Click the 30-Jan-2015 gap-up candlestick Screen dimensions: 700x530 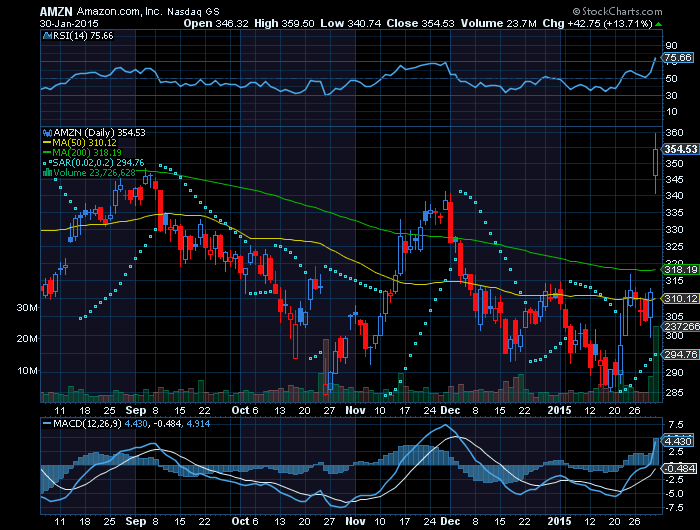[655, 163]
